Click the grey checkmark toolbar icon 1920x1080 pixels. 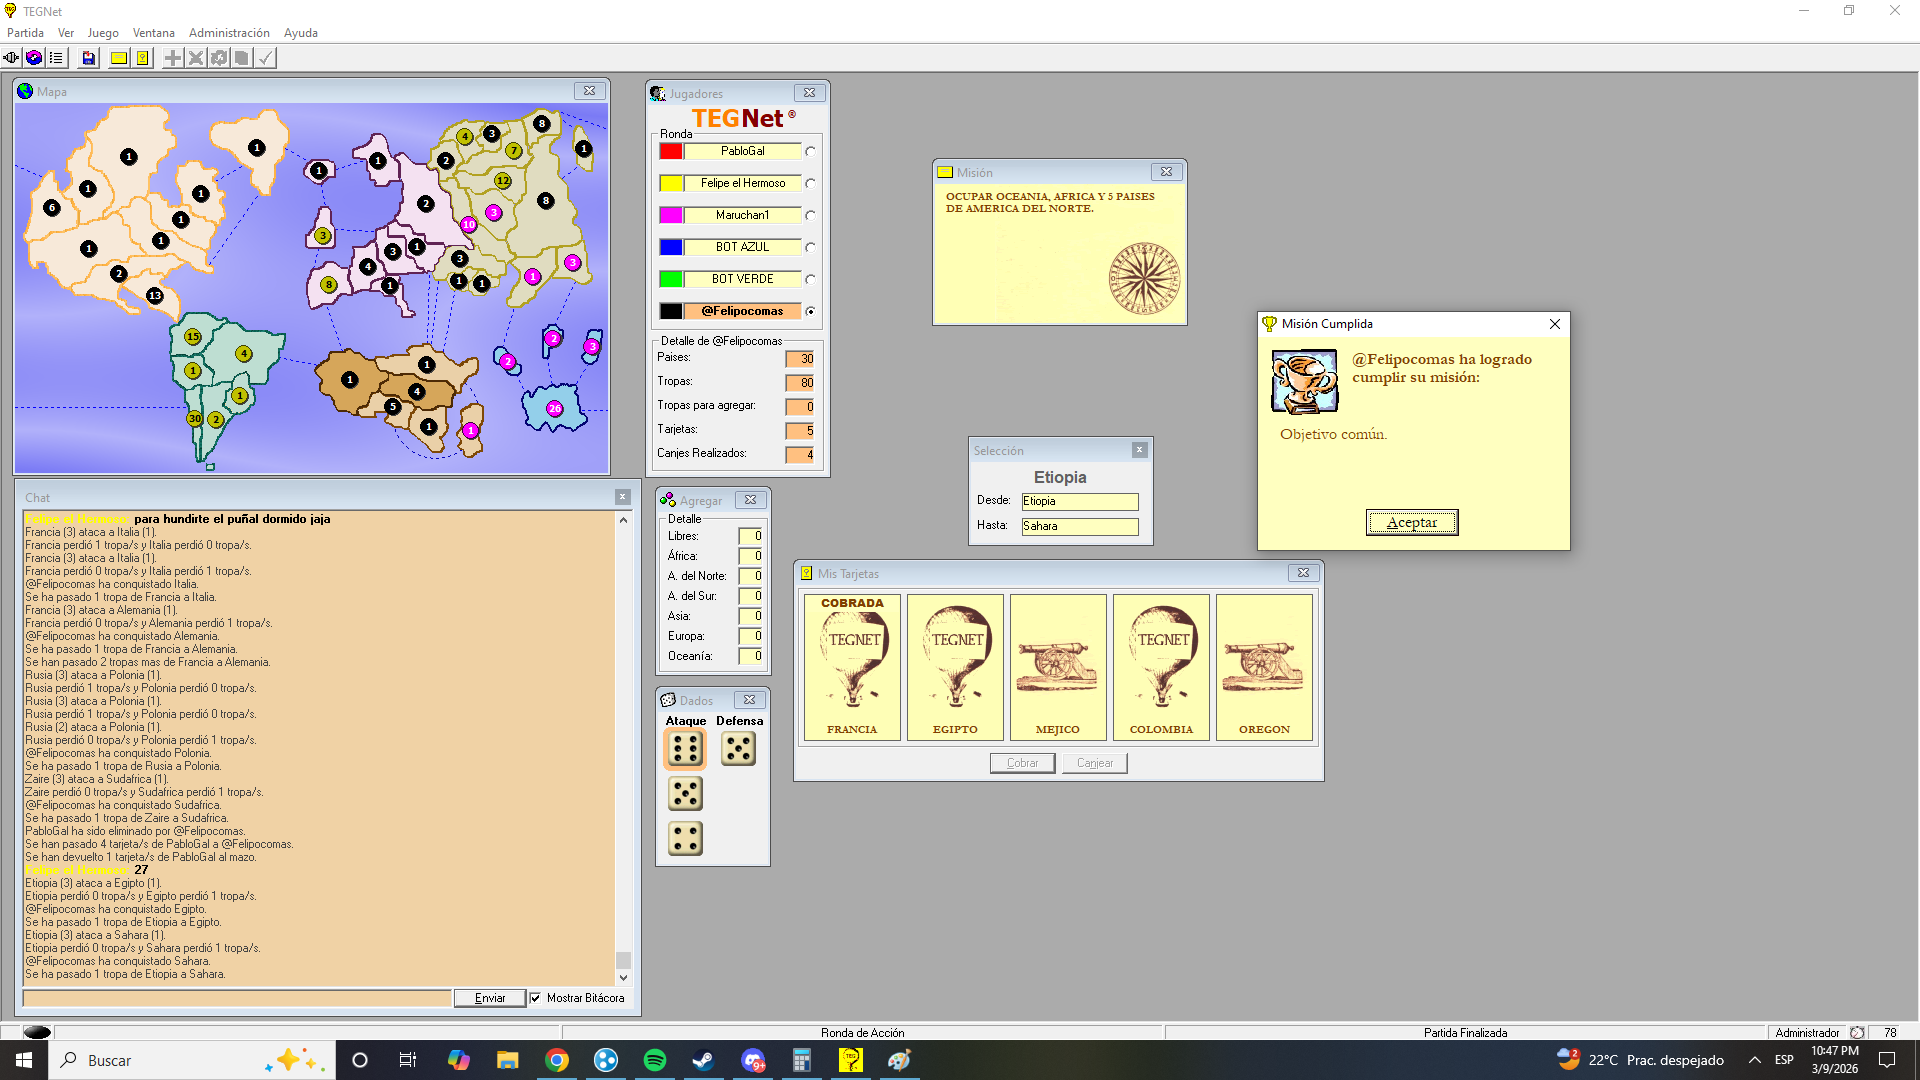point(265,58)
